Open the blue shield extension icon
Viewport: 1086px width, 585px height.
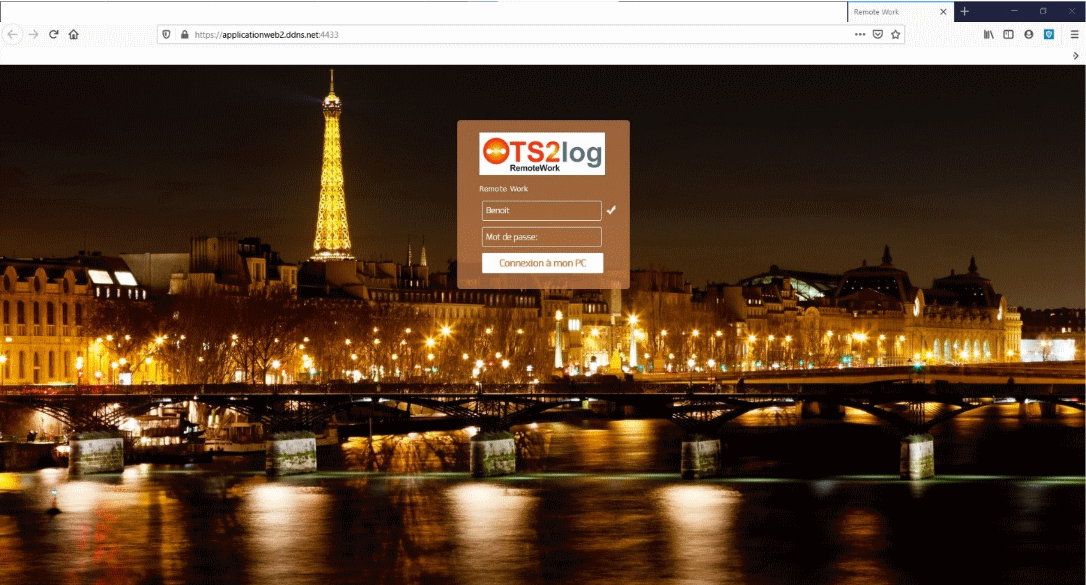1049,34
